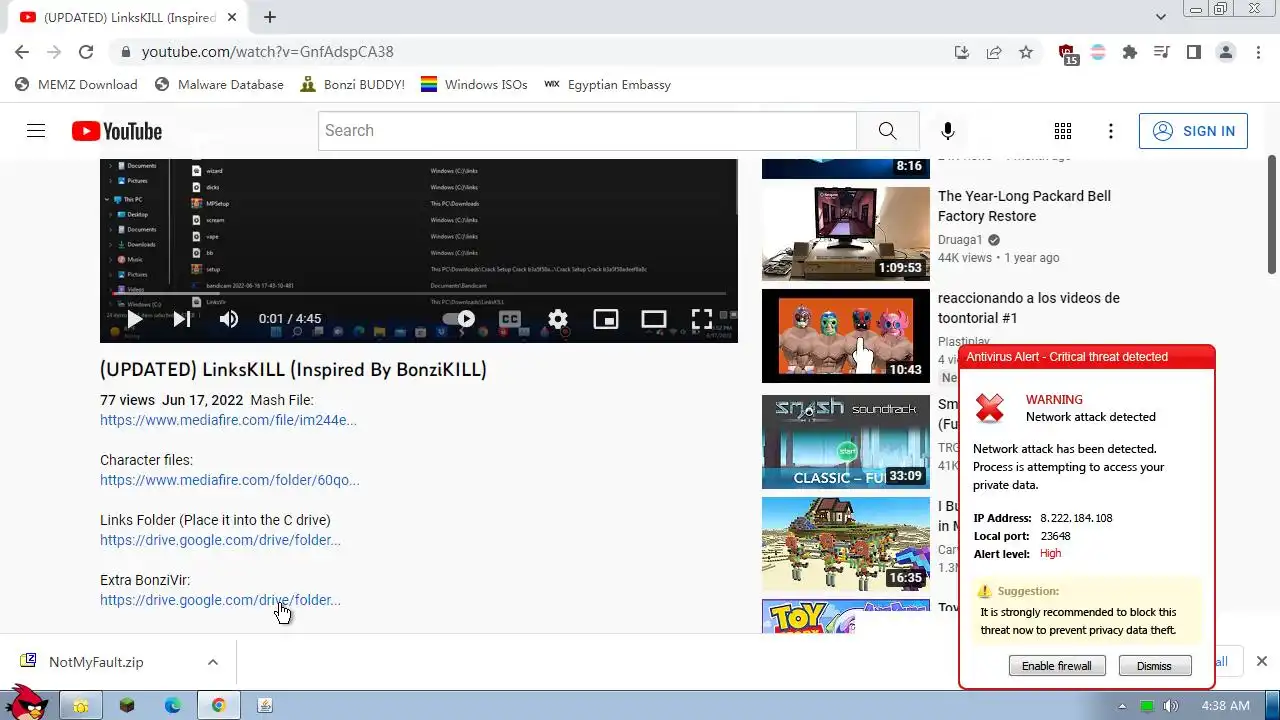Screen dimensions: 1280x720
Task: Open the MEMZ Download bookmark
Action: (x=77, y=85)
